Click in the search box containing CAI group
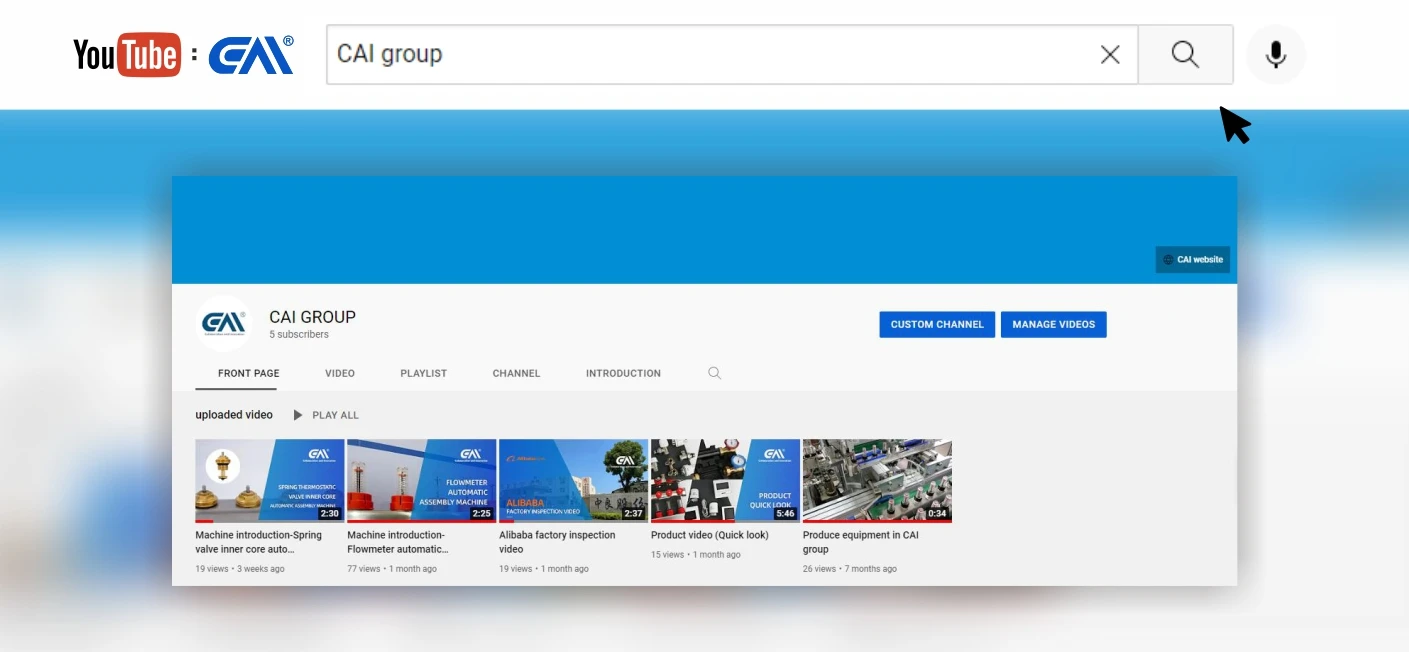 click(700, 55)
